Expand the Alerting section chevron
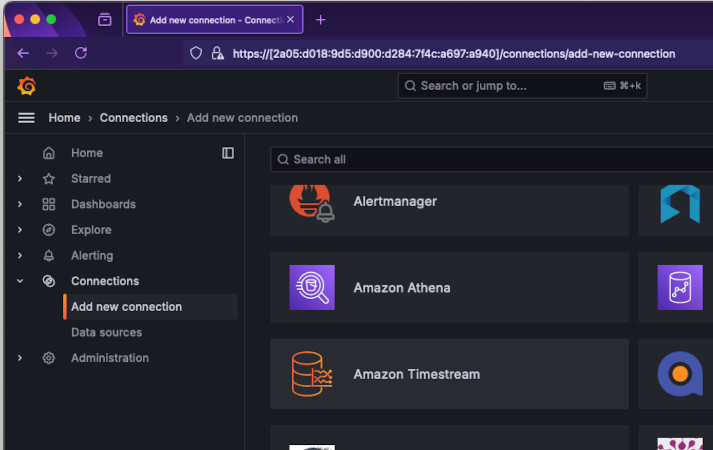 tap(20, 255)
